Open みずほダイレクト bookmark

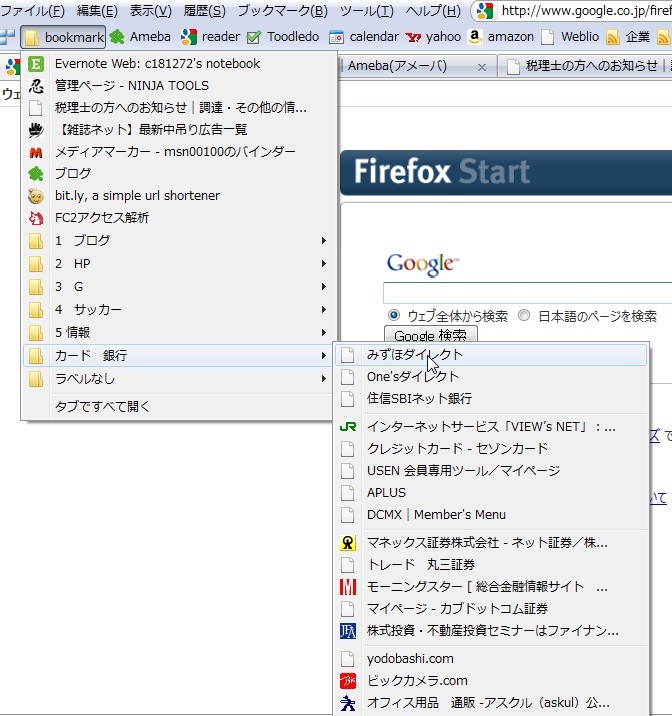pyautogui.click(x=491, y=355)
